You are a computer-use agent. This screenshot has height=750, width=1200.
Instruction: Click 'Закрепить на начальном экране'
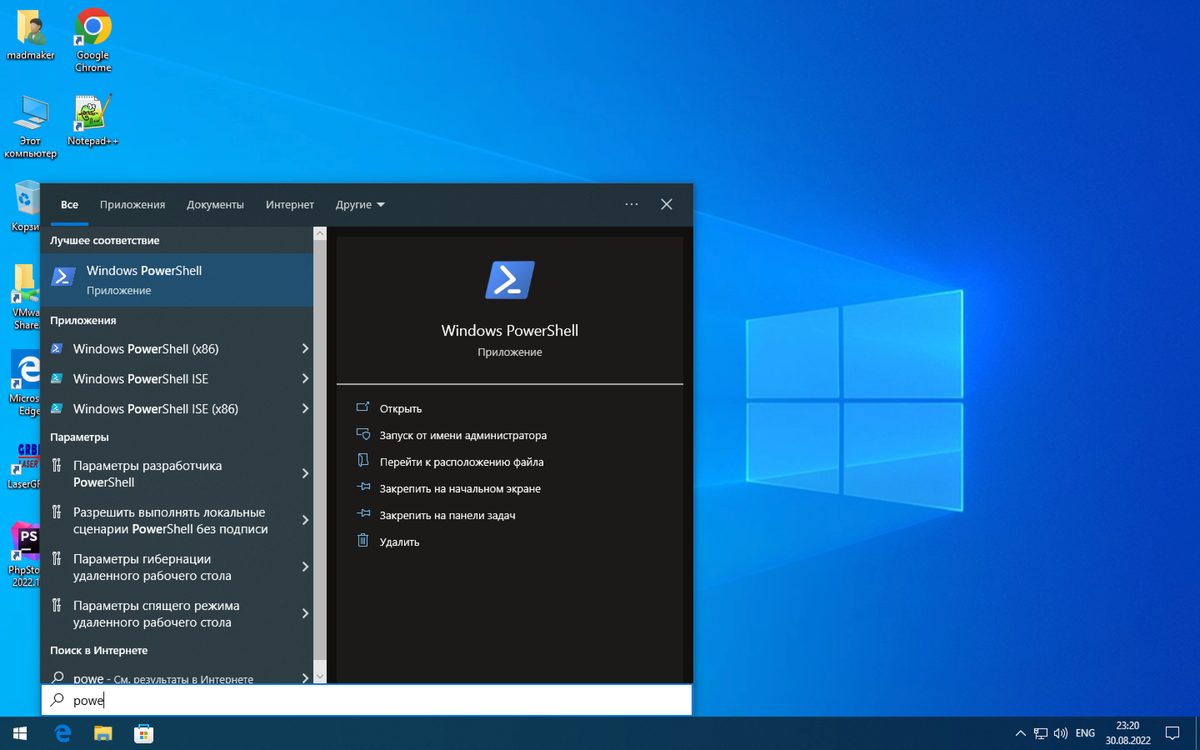[460, 488]
